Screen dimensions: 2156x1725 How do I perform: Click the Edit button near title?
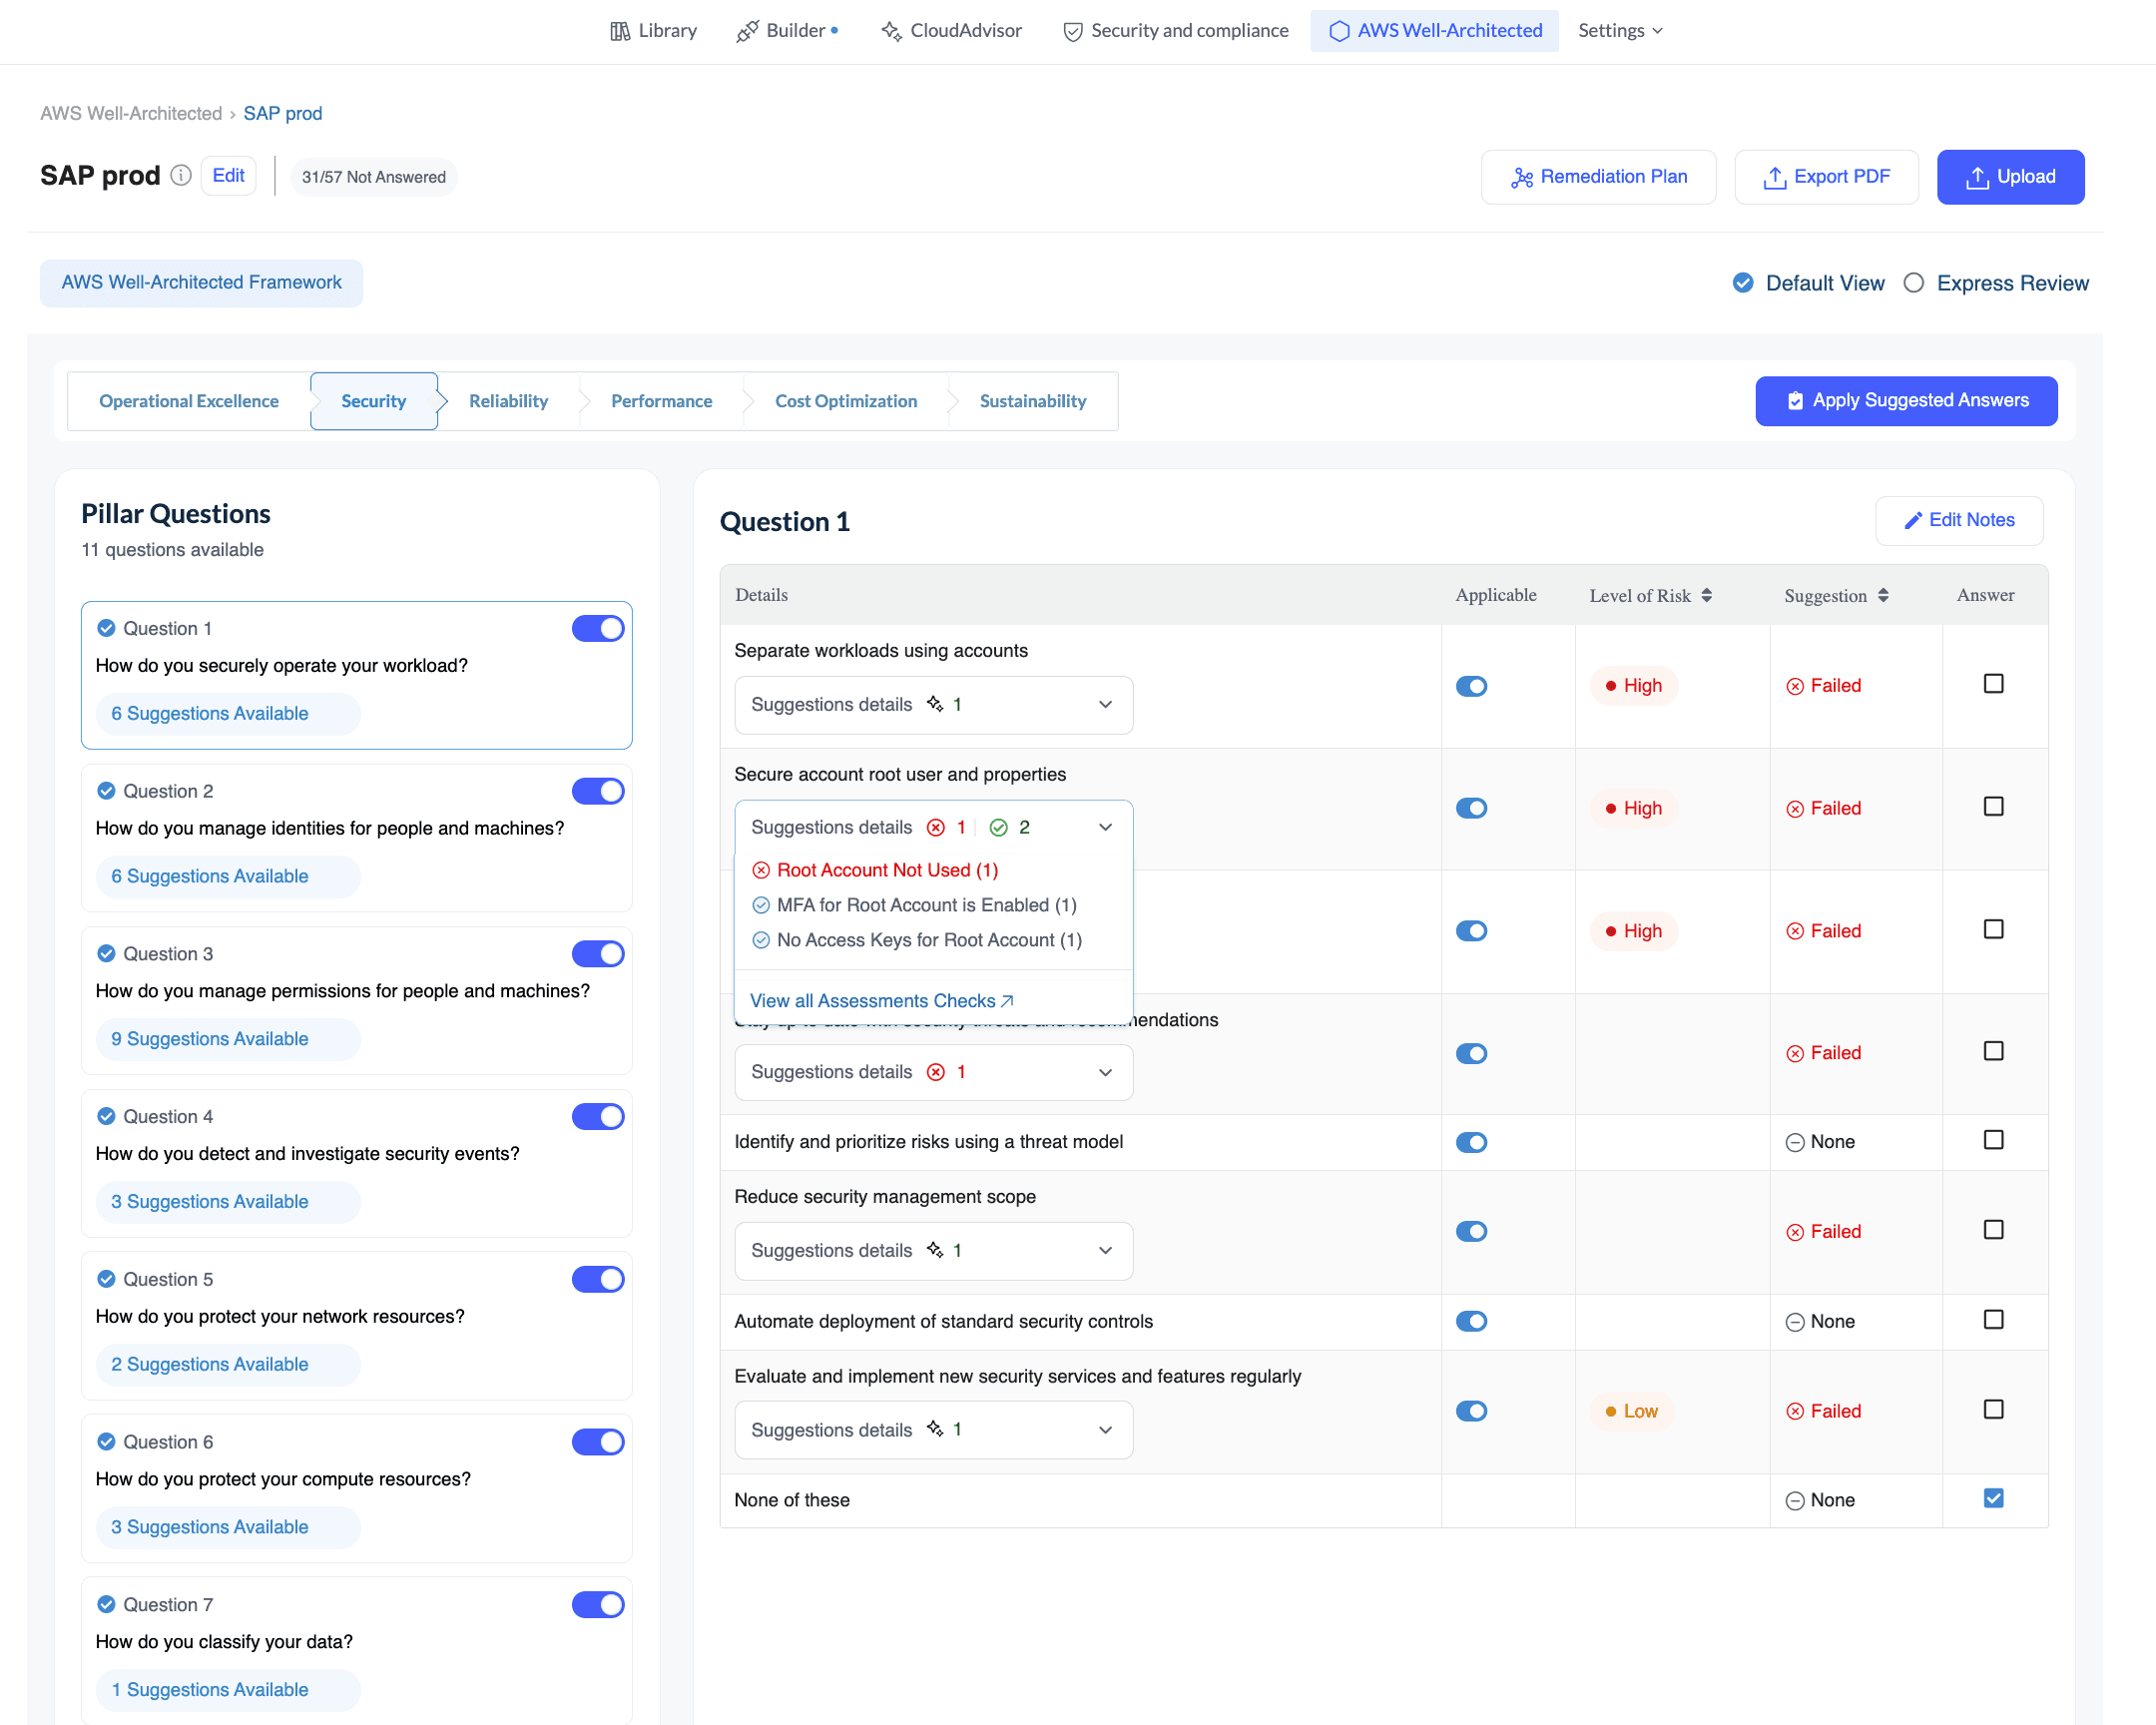tap(228, 176)
